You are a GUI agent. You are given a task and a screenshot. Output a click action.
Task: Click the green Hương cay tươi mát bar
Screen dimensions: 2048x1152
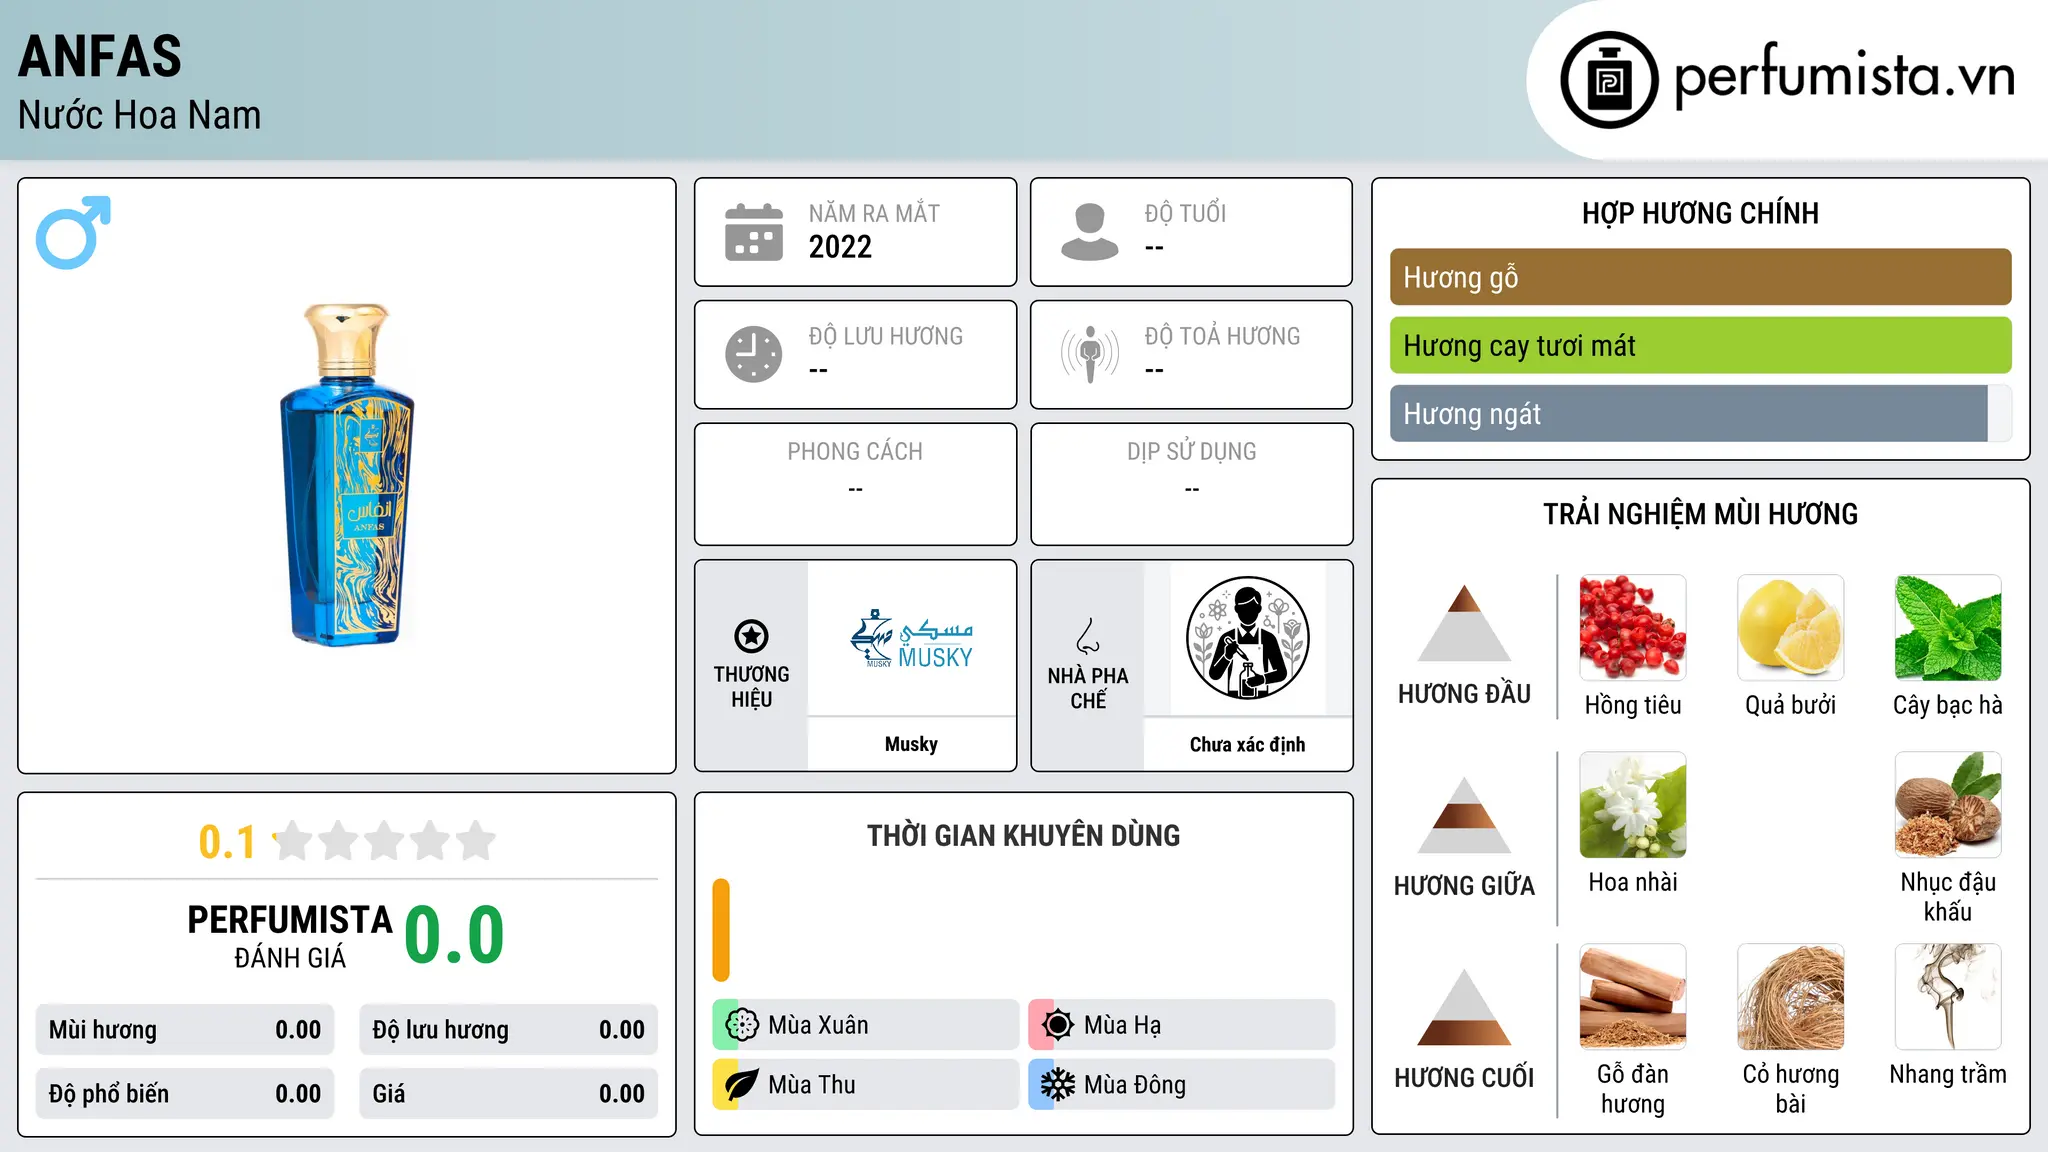[x=1700, y=345]
